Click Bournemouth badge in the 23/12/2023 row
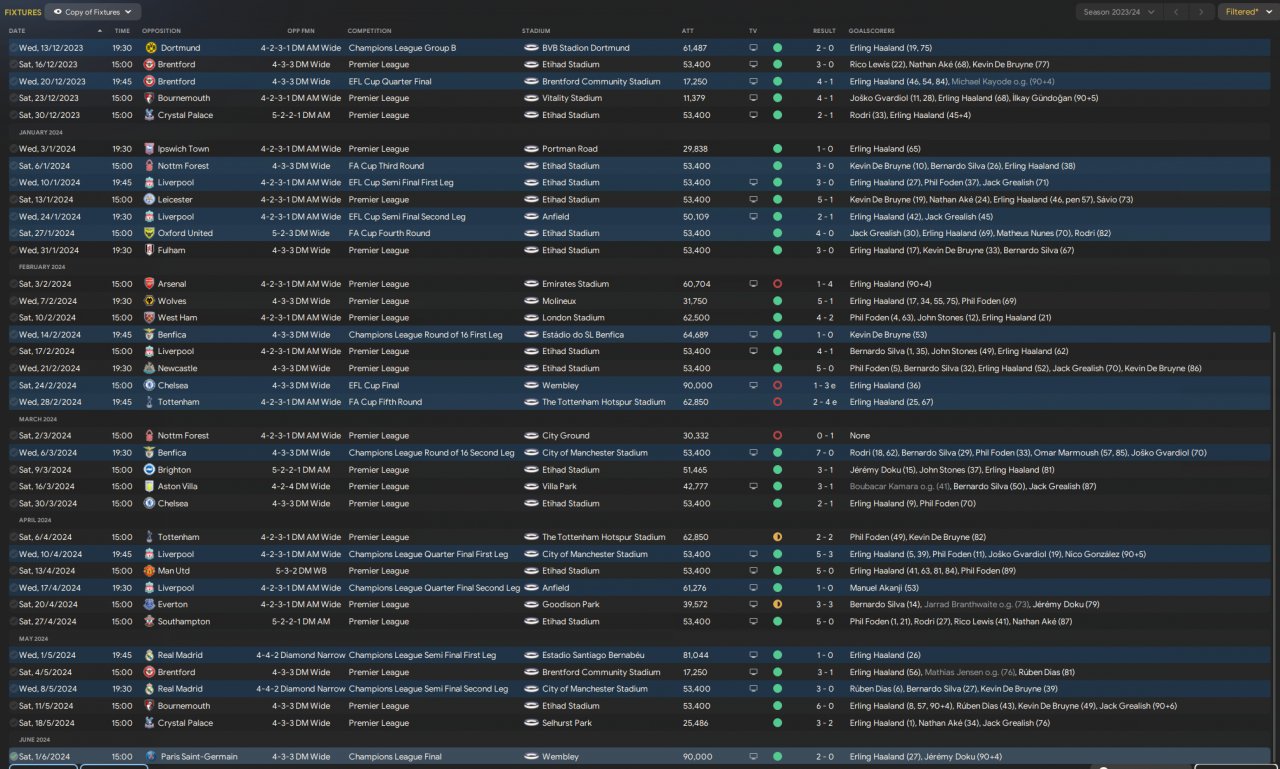The height and width of the screenshot is (769, 1280). [149, 99]
